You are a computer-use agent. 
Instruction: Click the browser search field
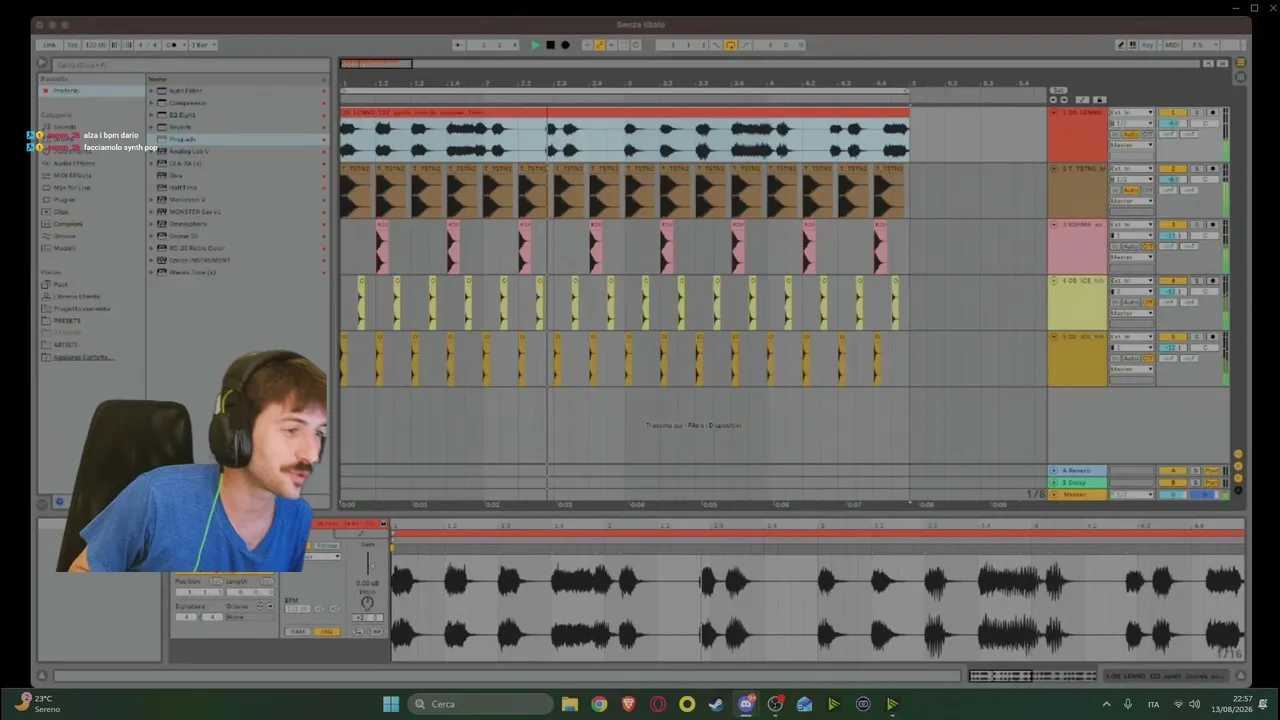pyautogui.click(x=190, y=64)
